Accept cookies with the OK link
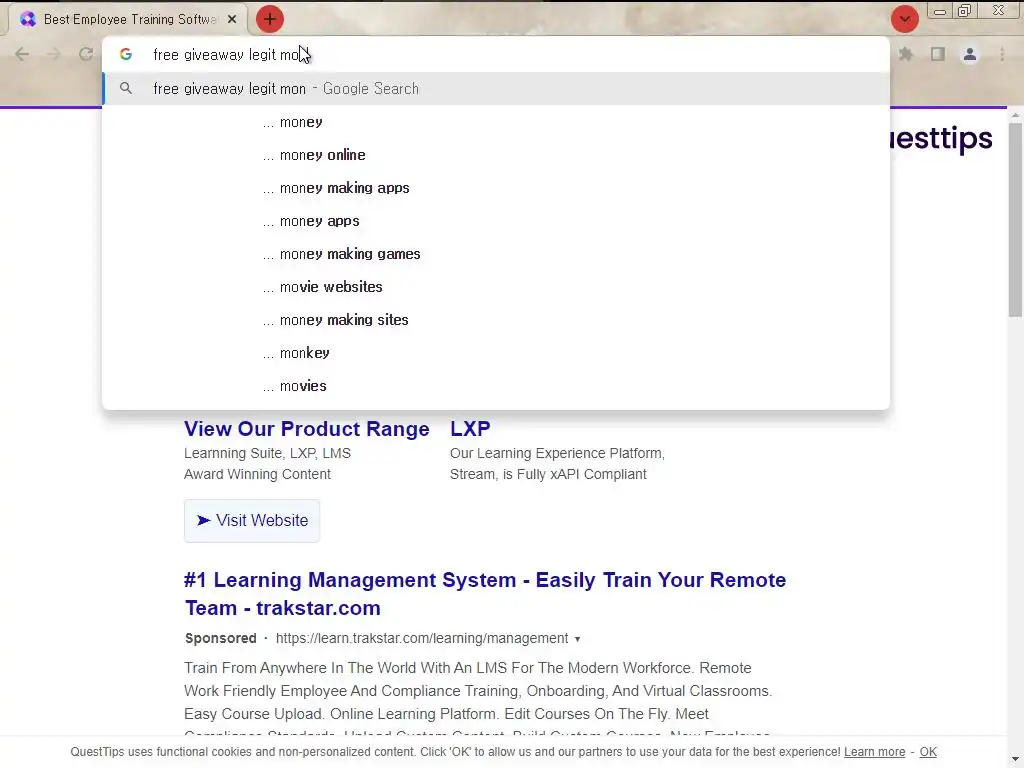The height and width of the screenshot is (768, 1024). pos(928,752)
